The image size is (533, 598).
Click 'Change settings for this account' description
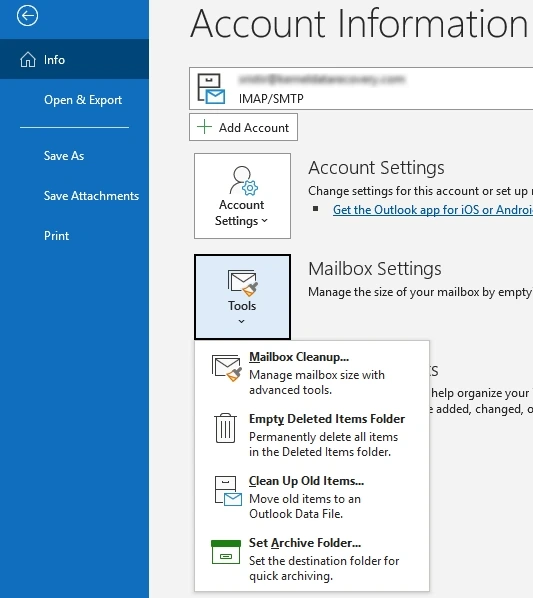[421, 191]
